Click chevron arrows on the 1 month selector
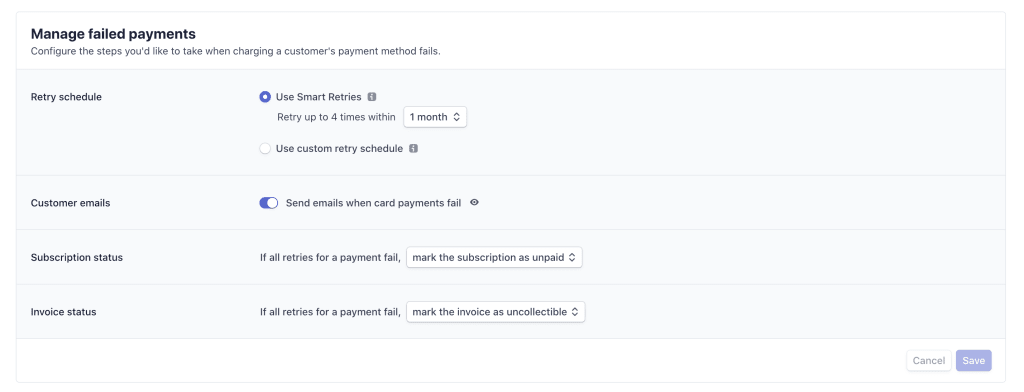 (x=457, y=117)
